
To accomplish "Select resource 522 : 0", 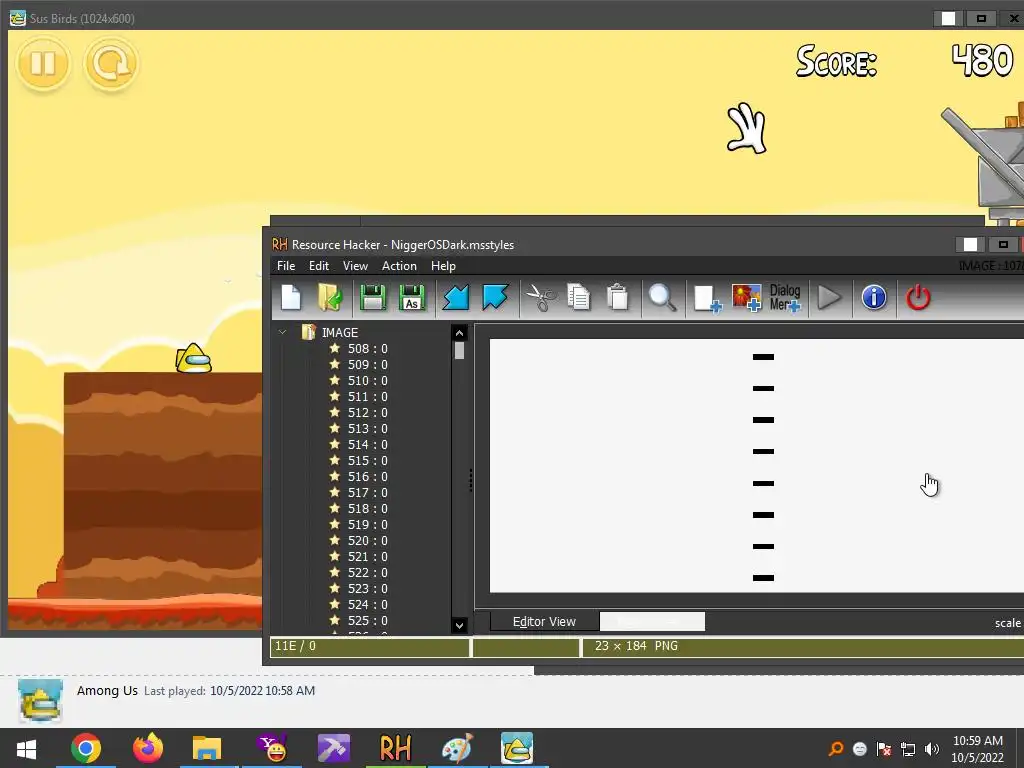I will (368, 573).
